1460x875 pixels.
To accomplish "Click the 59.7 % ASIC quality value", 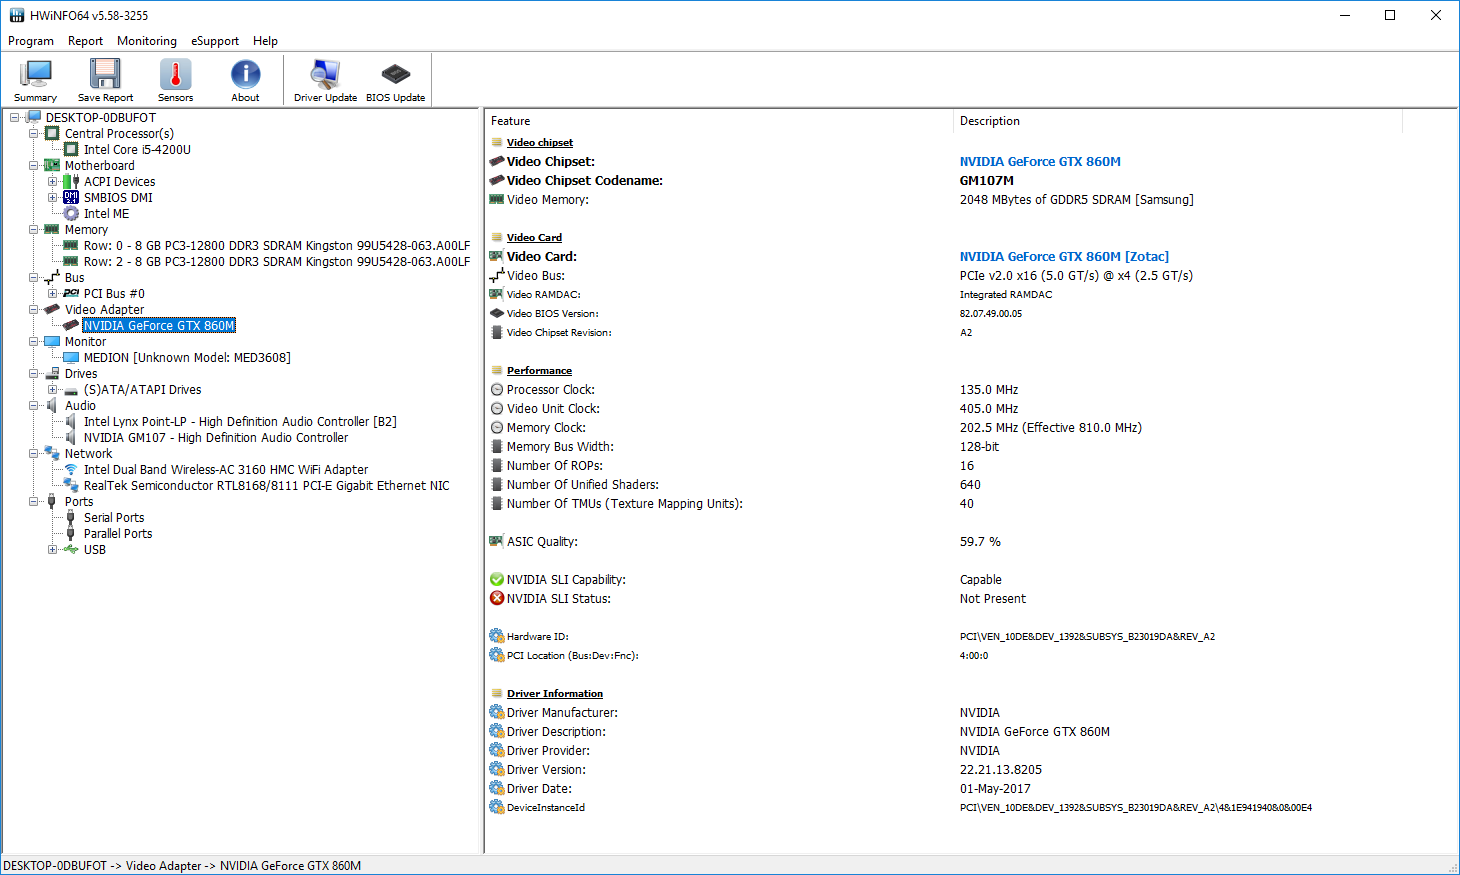I will point(980,541).
